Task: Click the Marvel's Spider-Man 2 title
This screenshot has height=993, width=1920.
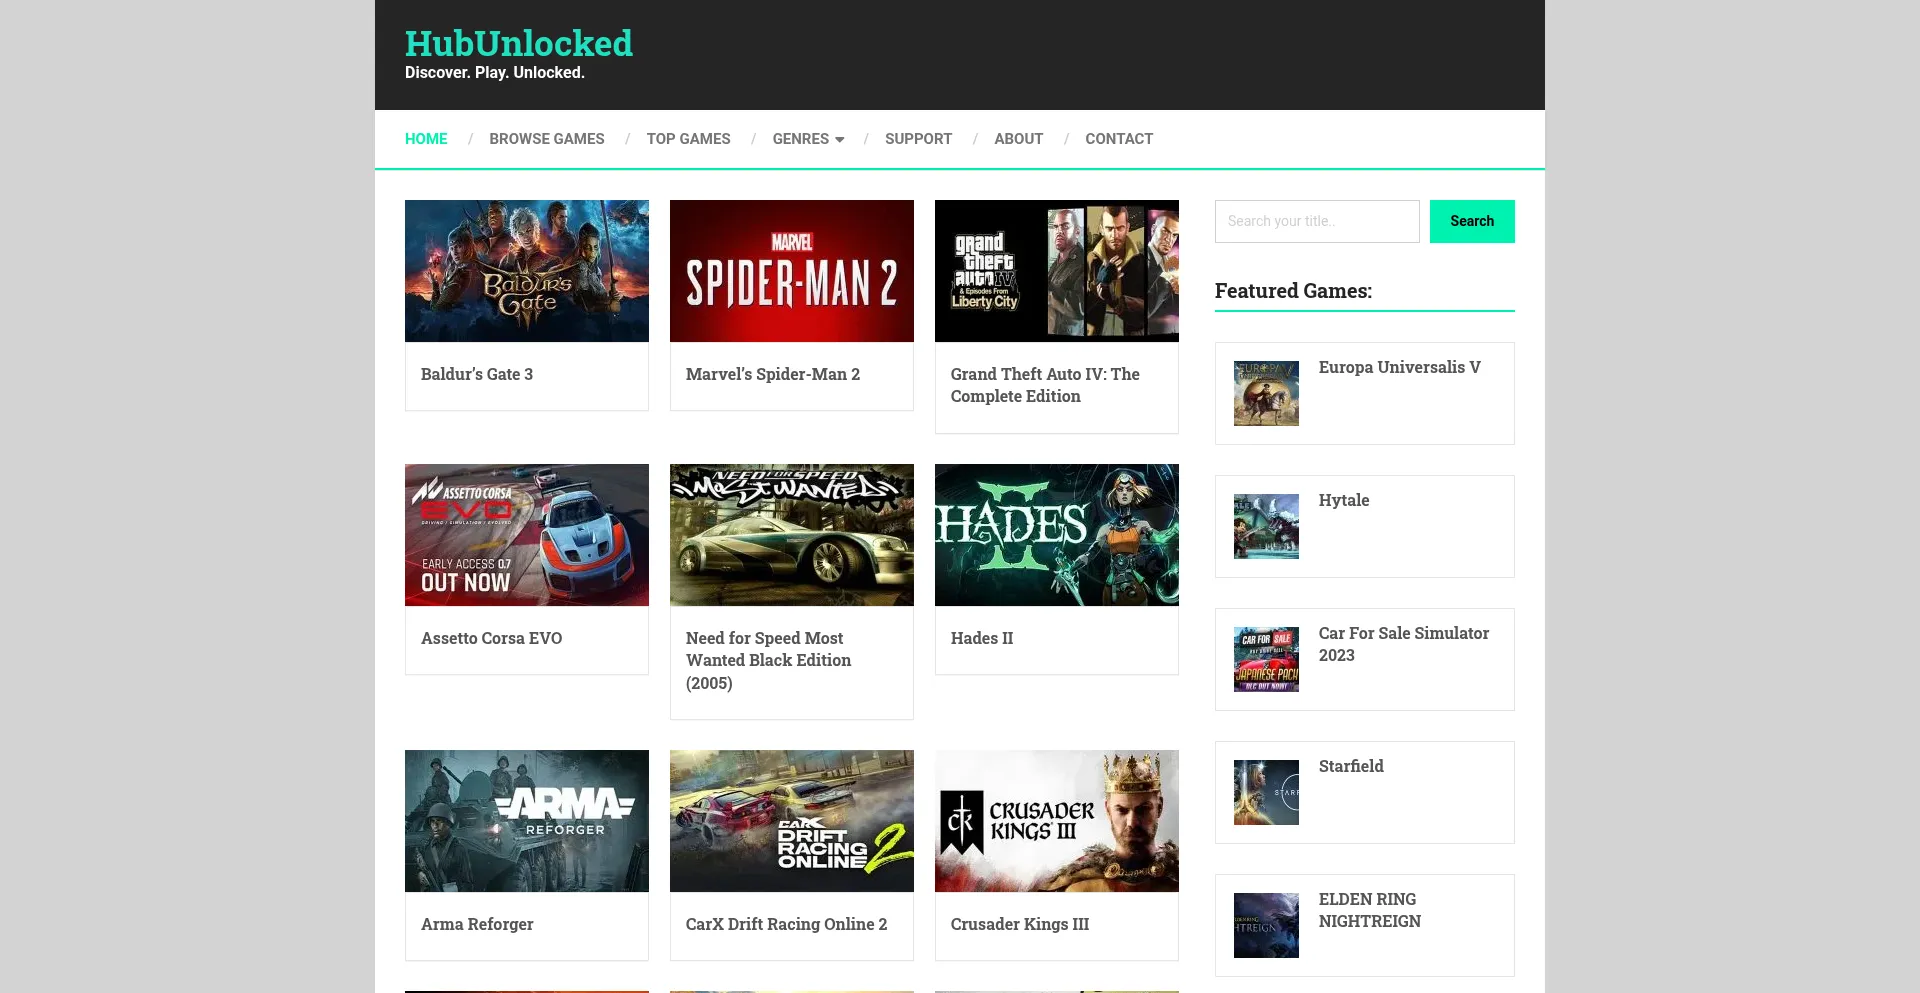Action: [773, 374]
